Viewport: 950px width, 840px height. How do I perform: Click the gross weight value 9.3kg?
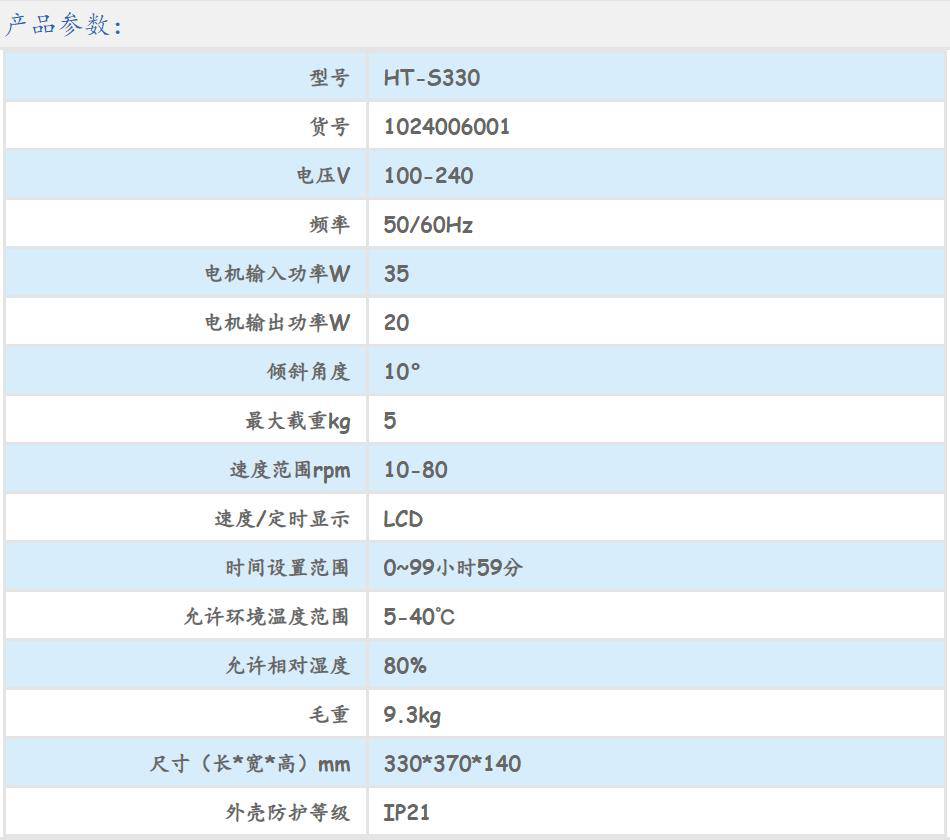[412, 715]
